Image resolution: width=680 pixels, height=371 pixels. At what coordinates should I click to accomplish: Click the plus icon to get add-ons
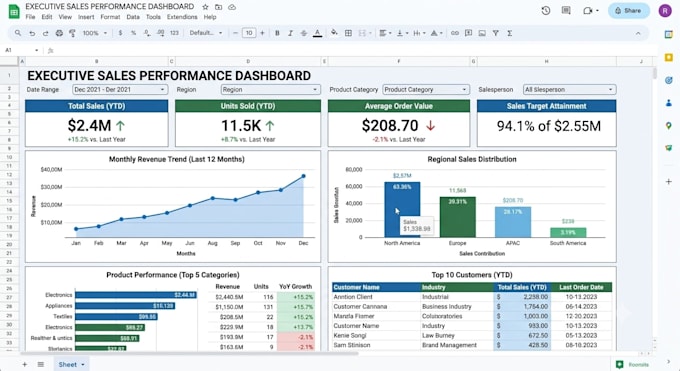668,181
